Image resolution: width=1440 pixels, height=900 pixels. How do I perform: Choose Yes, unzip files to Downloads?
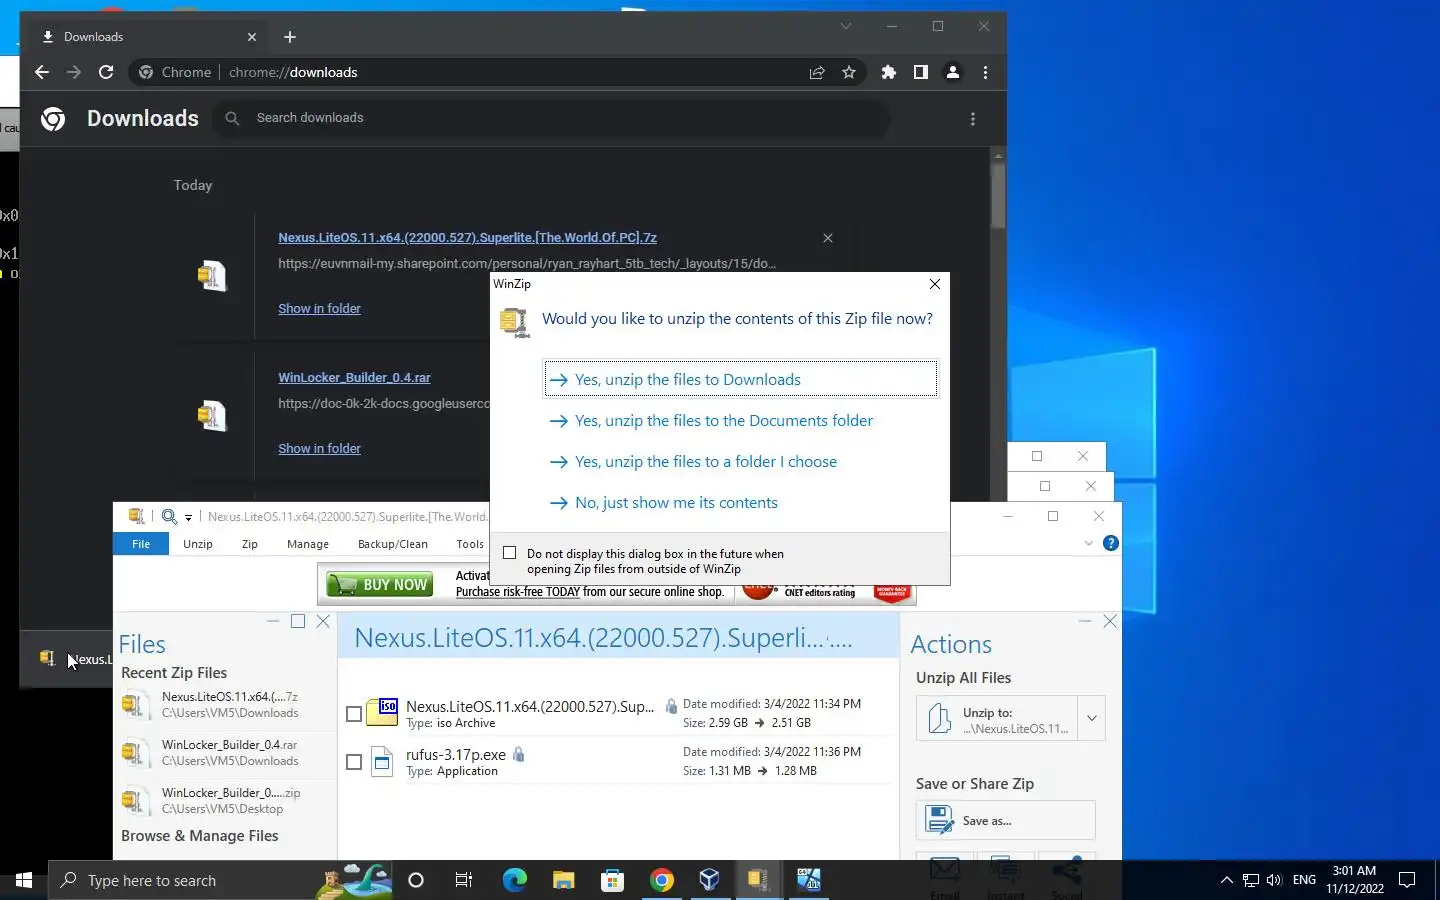coord(741,380)
